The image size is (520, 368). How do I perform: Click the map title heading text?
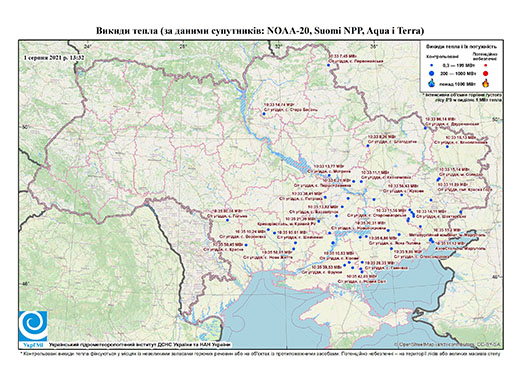(260, 31)
